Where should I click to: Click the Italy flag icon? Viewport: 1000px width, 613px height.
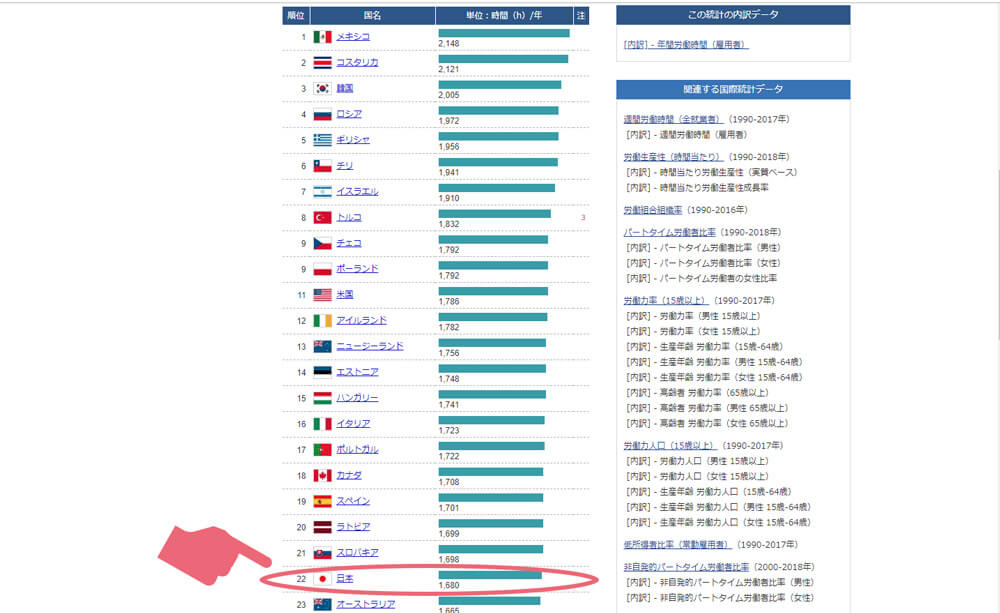pyautogui.click(x=322, y=424)
